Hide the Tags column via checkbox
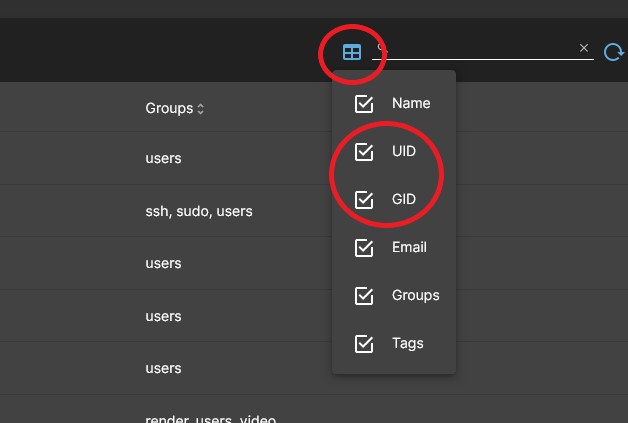Screen dimensions: 628x423 click(364, 343)
